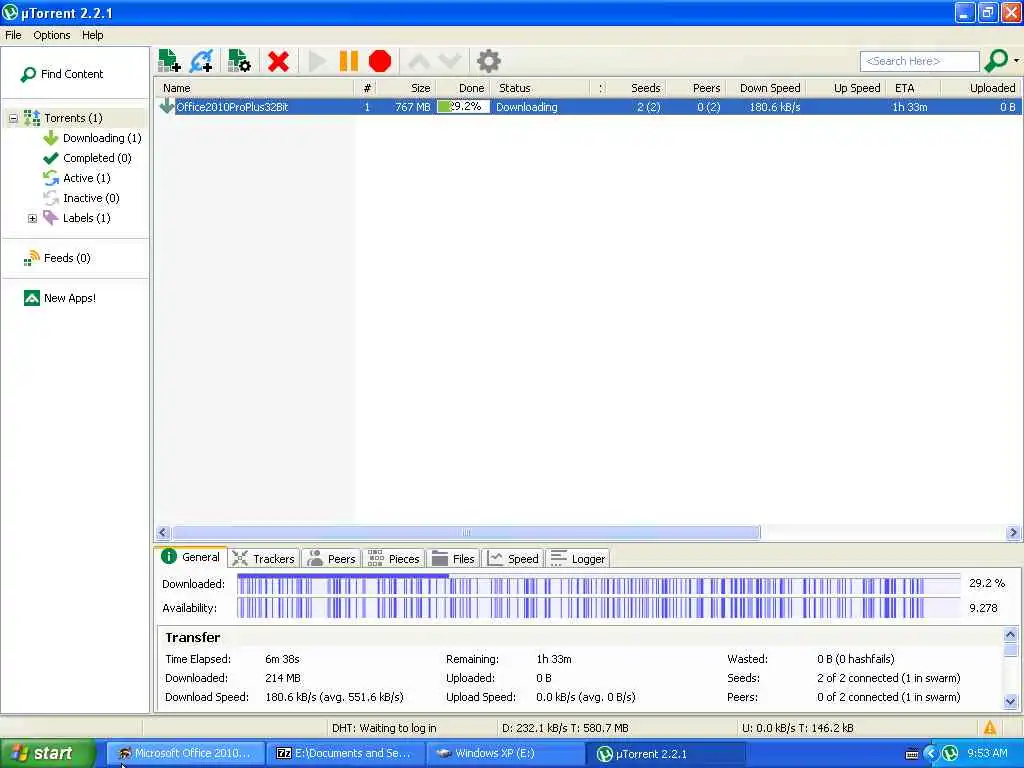Click the green search magnifier icon
Image resolution: width=1024 pixels, height=768 pixels.
click(x=997, y=61)
